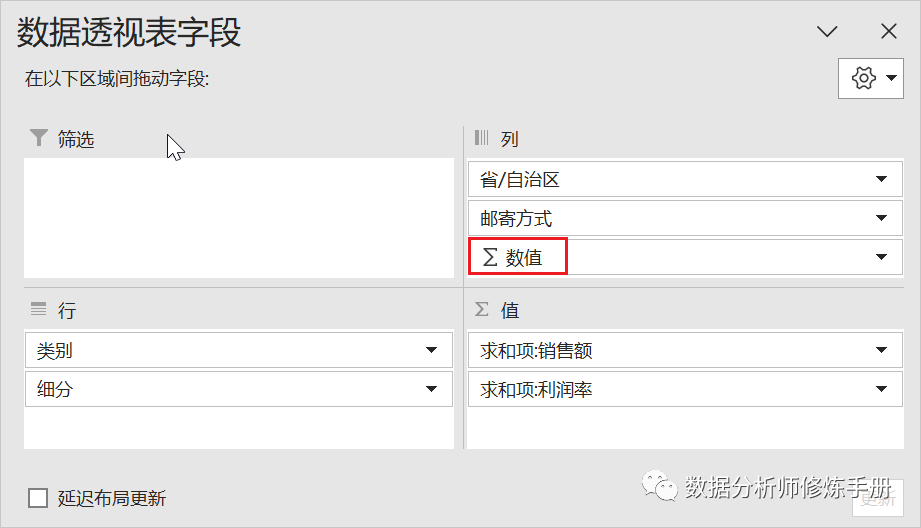Open dropdown arrow for 省/自治区 field
The width and height of the screenshot is (921, 528).
tap(881, 179)
